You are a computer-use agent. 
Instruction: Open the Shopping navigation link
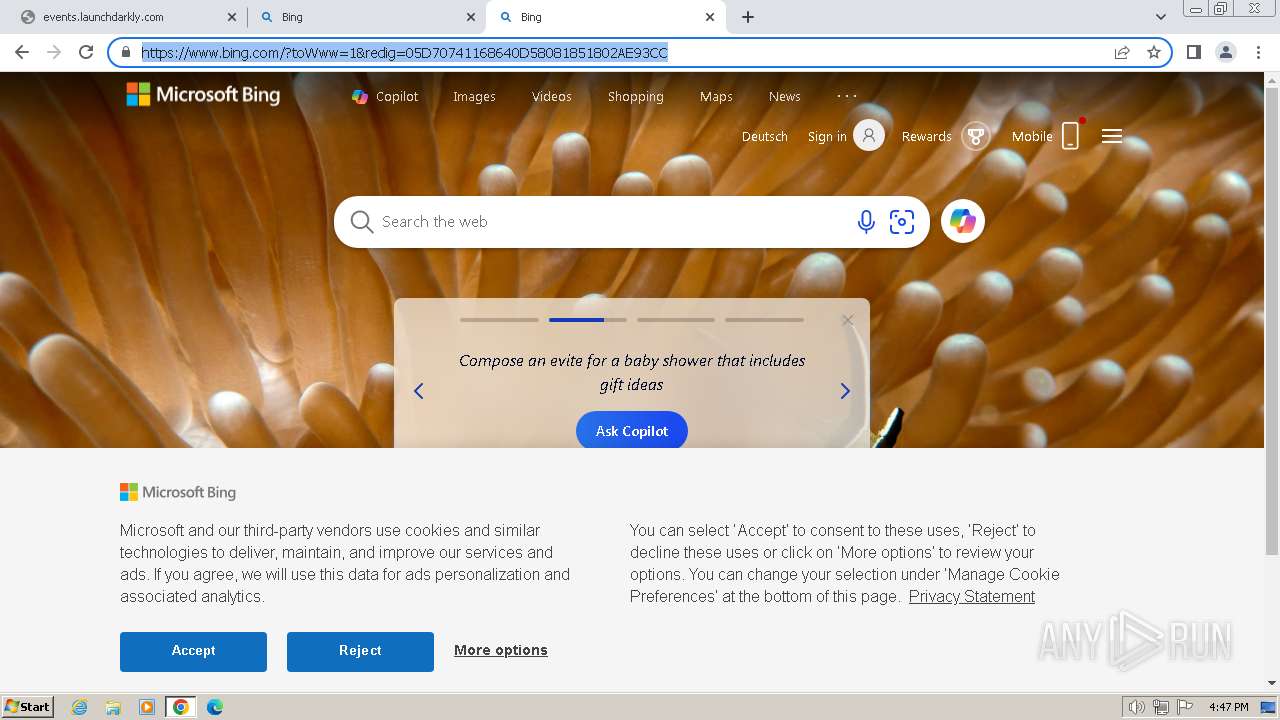click(x=636, y=96)
